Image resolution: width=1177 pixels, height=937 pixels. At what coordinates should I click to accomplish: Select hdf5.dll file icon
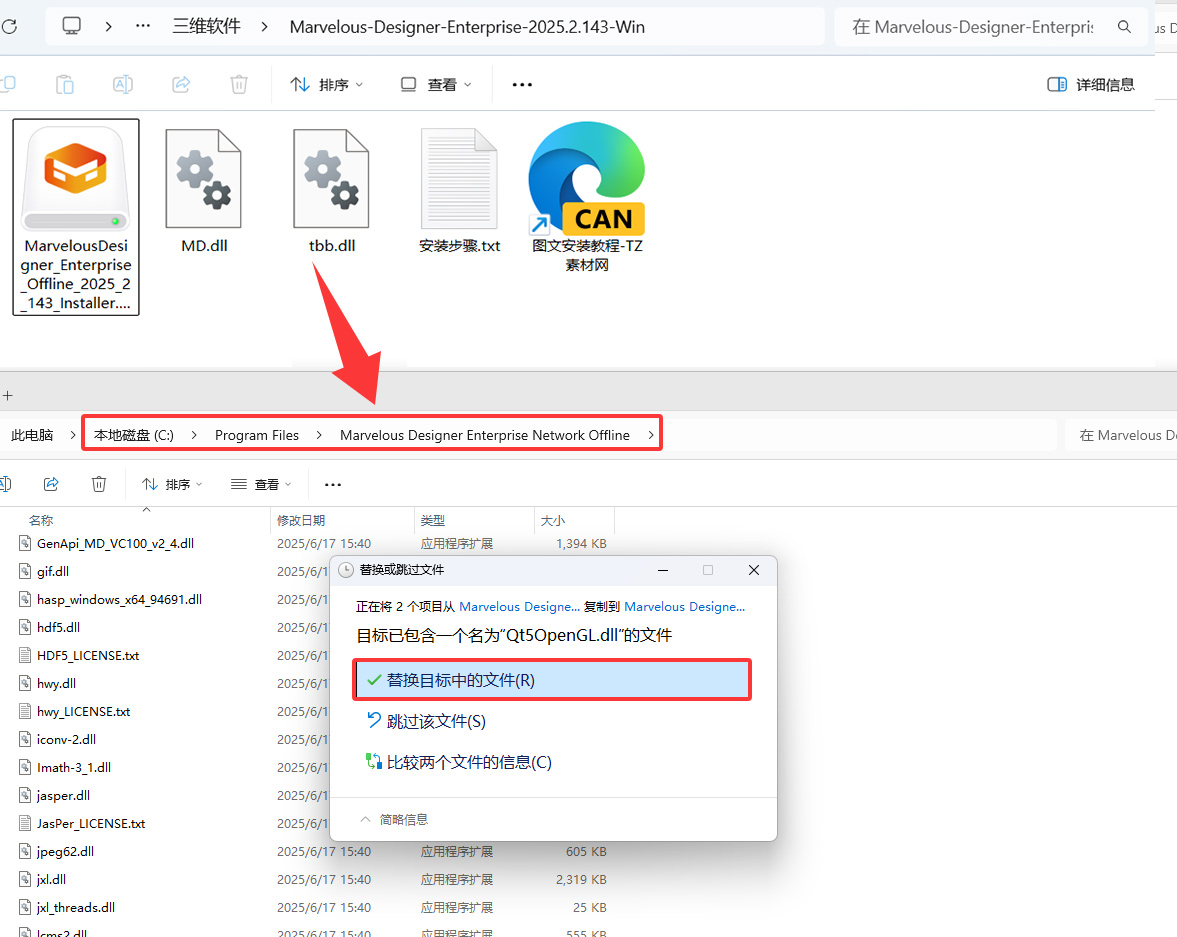pyautogui.click(x=26, y=627)
